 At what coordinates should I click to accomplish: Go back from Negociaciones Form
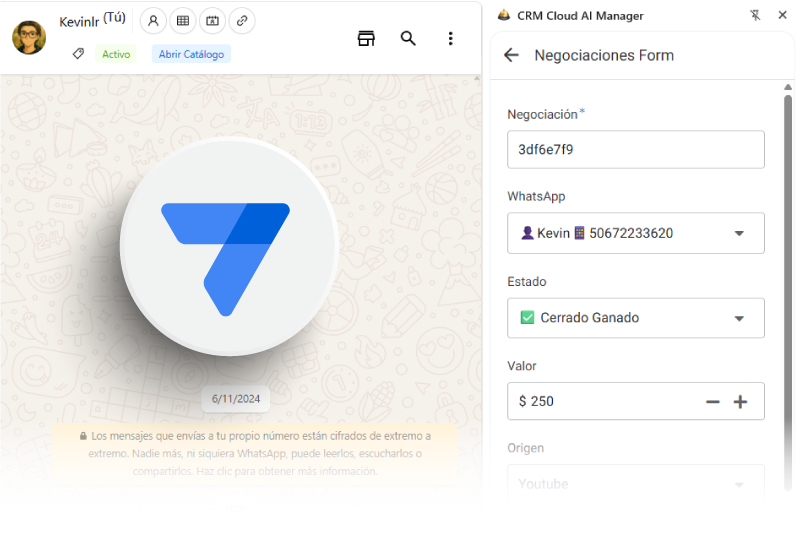coord(511,55)
